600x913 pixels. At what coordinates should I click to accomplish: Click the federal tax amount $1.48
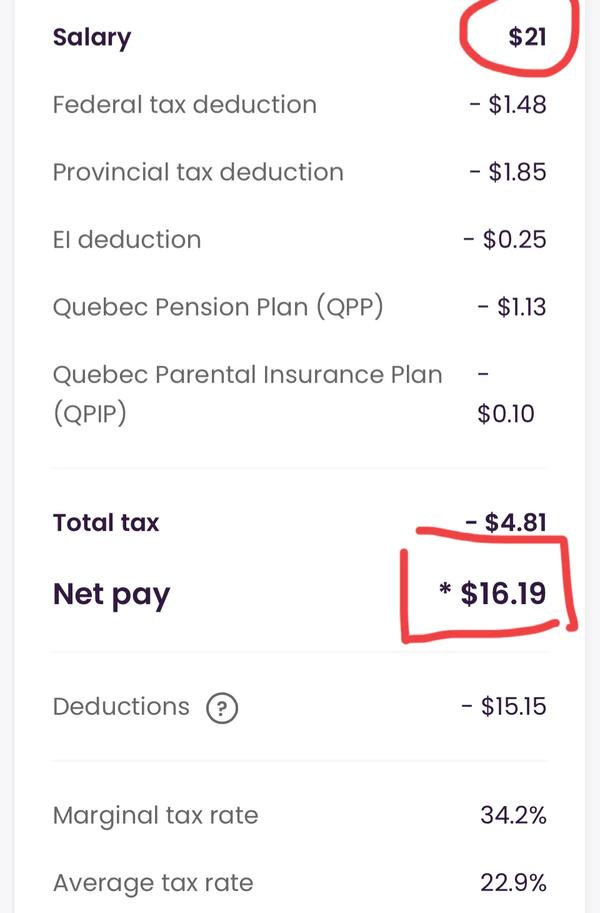[508, 105]
